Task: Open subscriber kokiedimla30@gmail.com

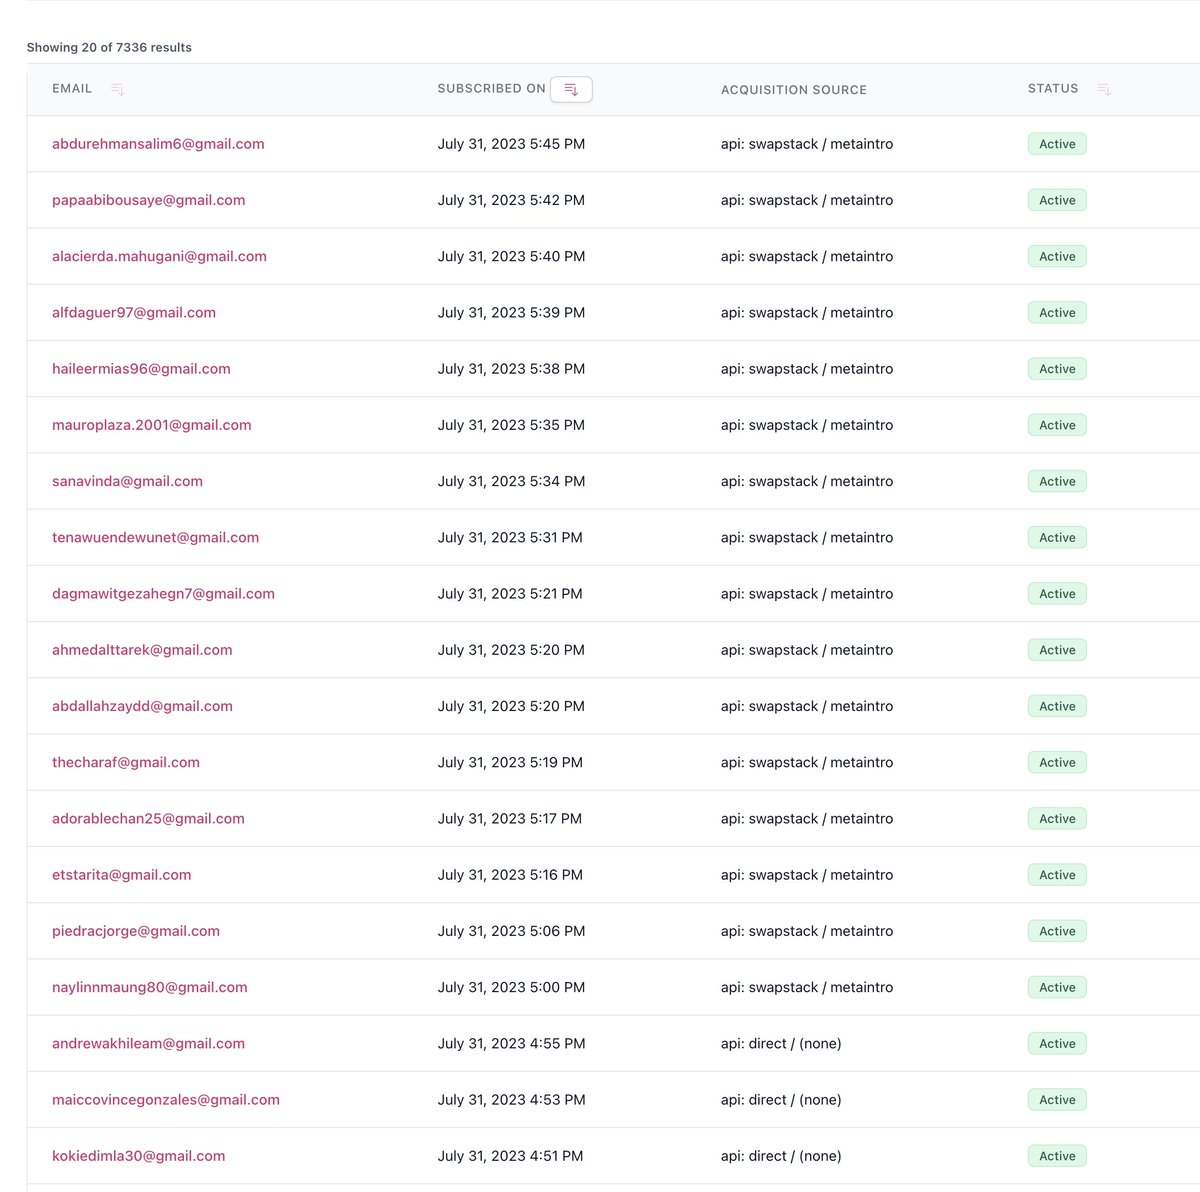Action: pos(138,1156)
